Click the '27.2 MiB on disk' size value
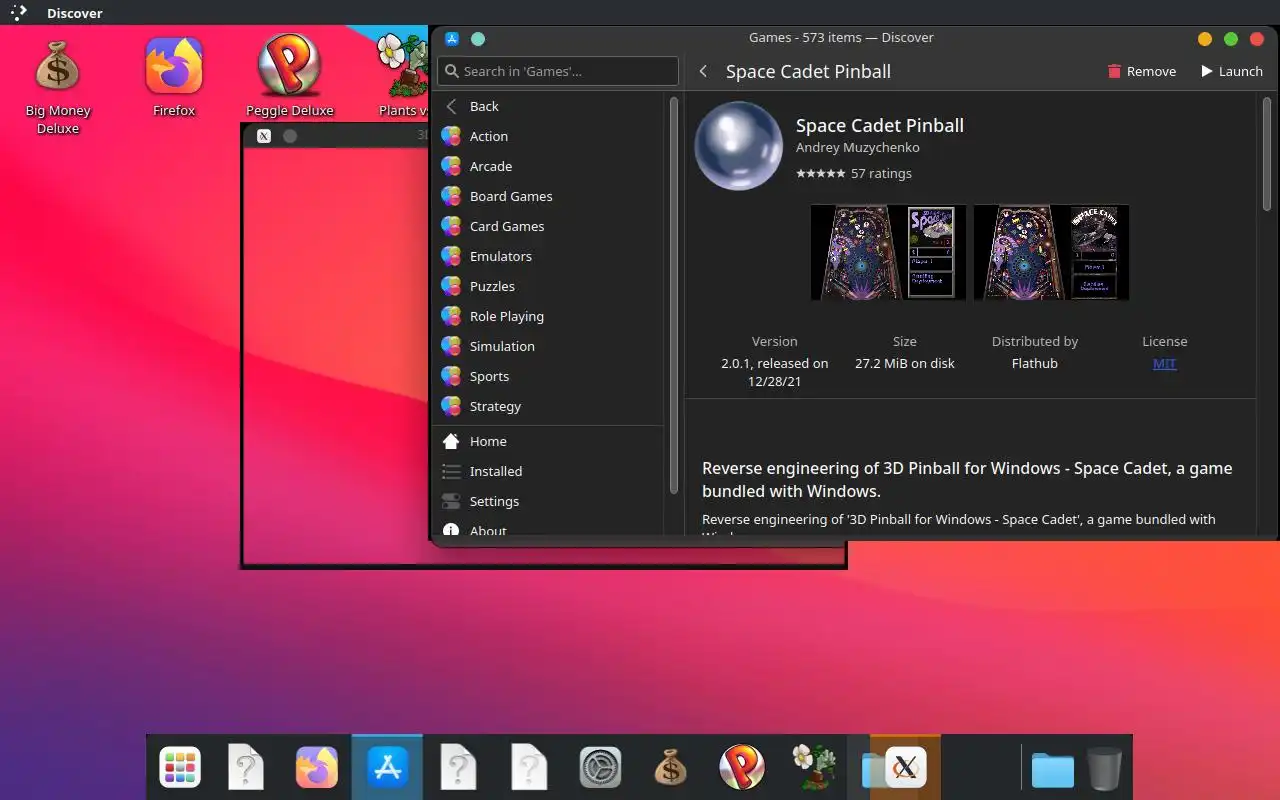1280x800 pixels. click(904, 363)
